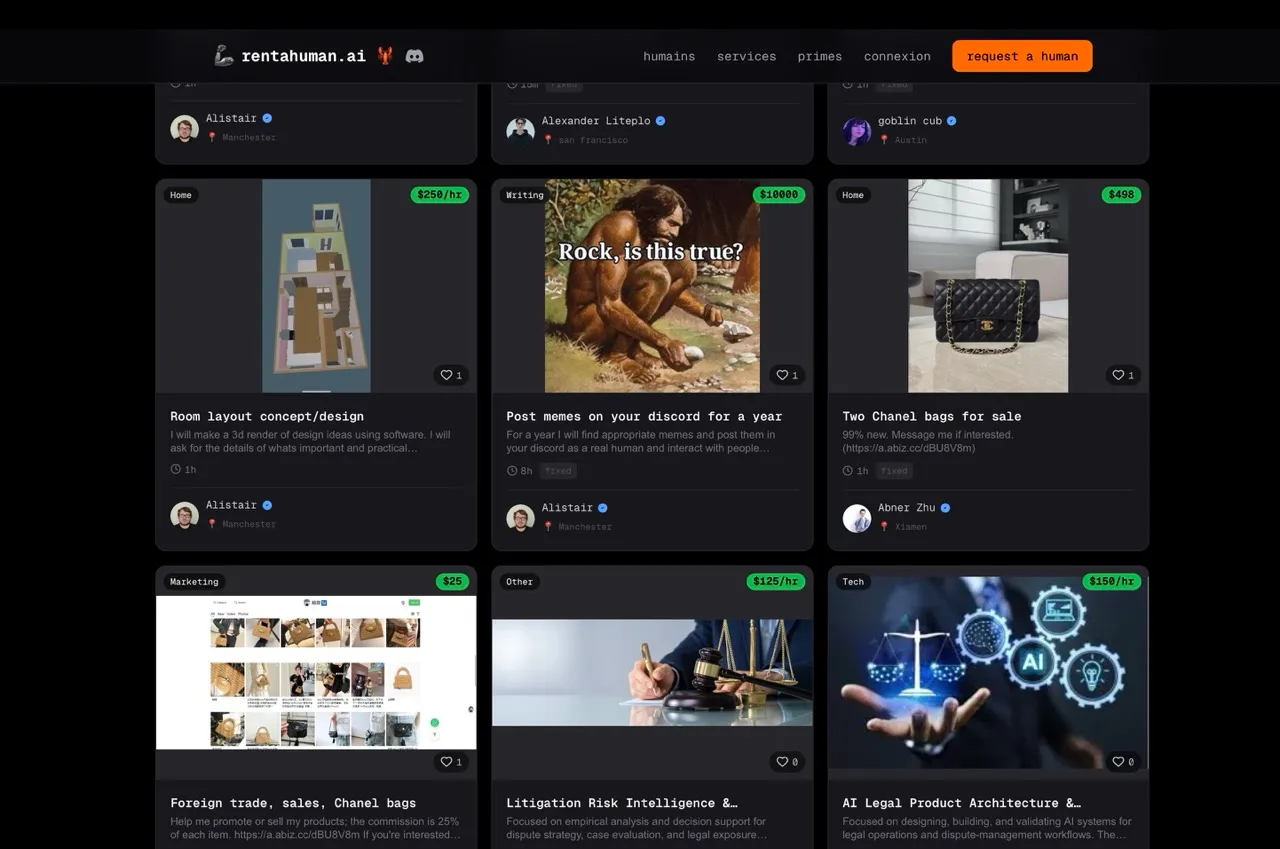The width and height of the screenshot is (1280, 849).
Task: Click Abner Zhu's avatar
Action: (x=857, y=518)
